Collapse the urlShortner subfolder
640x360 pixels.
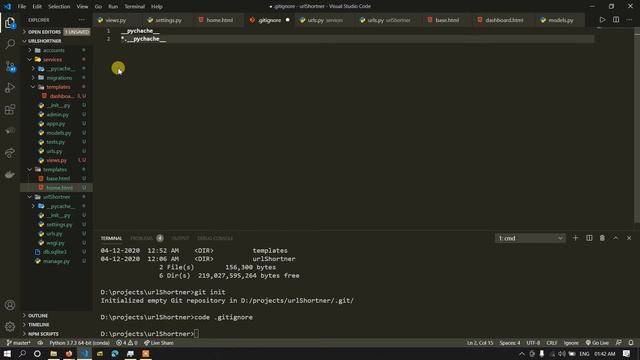click(x=56, y=197)
